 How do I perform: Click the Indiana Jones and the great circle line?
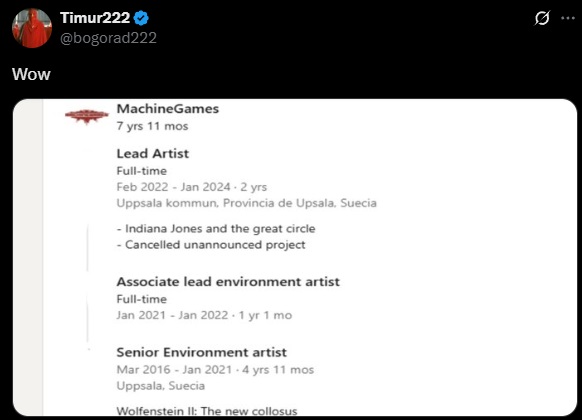coord(216,229)
